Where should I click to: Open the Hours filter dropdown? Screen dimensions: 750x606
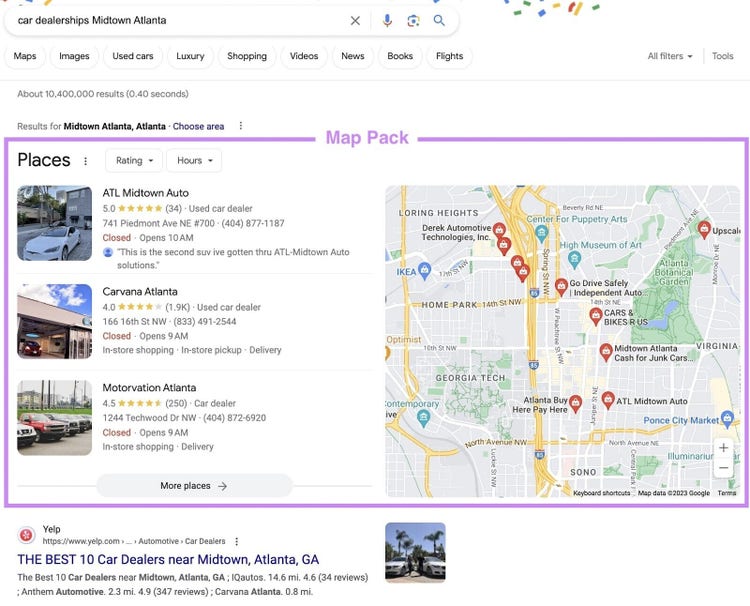click(x=194, y=161)
